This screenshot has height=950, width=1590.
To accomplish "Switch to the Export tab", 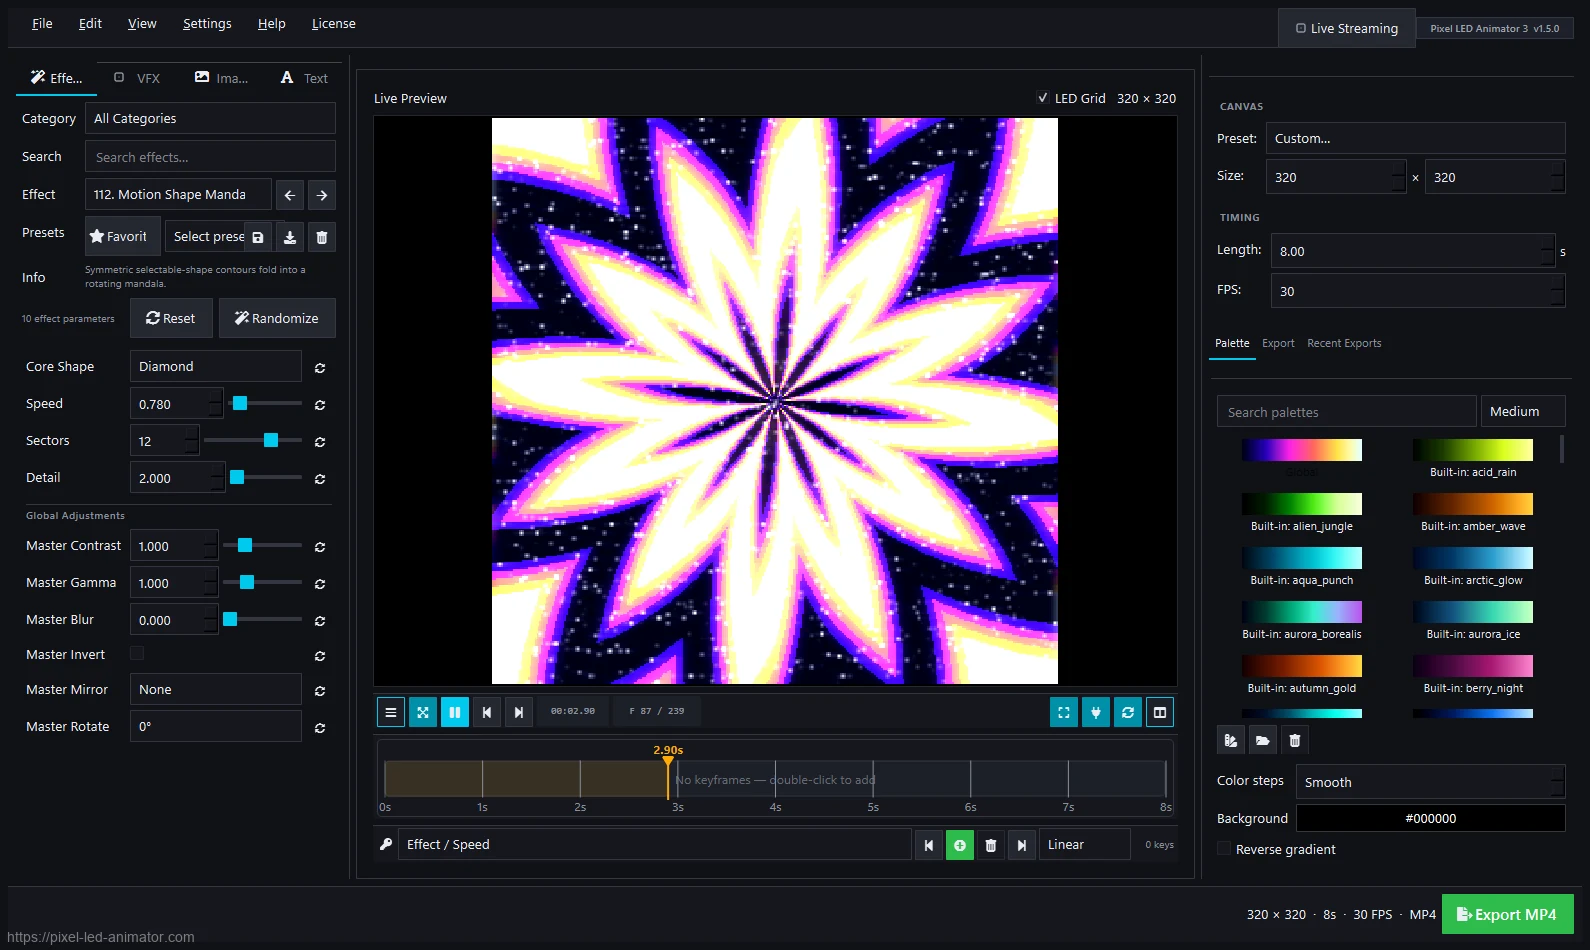I will (1278, 343).
